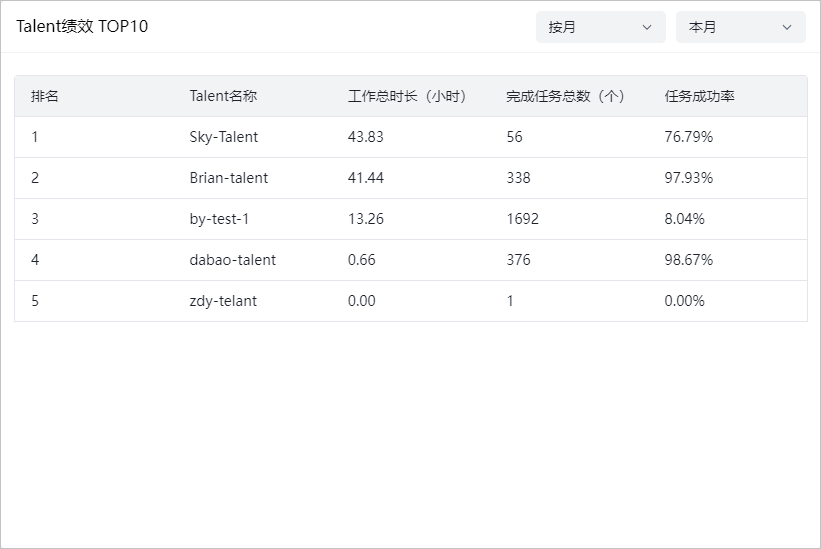Click the 8.04% success rate value

[684, 219]
